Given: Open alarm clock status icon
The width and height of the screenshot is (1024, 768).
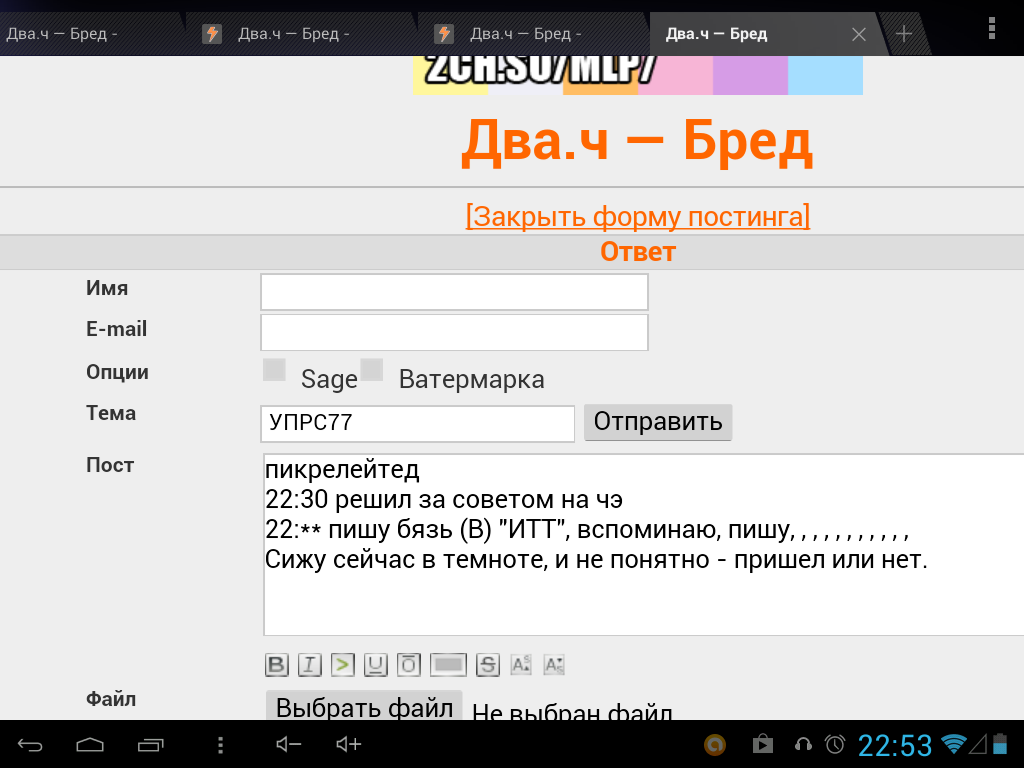Looking at the screenshot, I should coord(835,744).
